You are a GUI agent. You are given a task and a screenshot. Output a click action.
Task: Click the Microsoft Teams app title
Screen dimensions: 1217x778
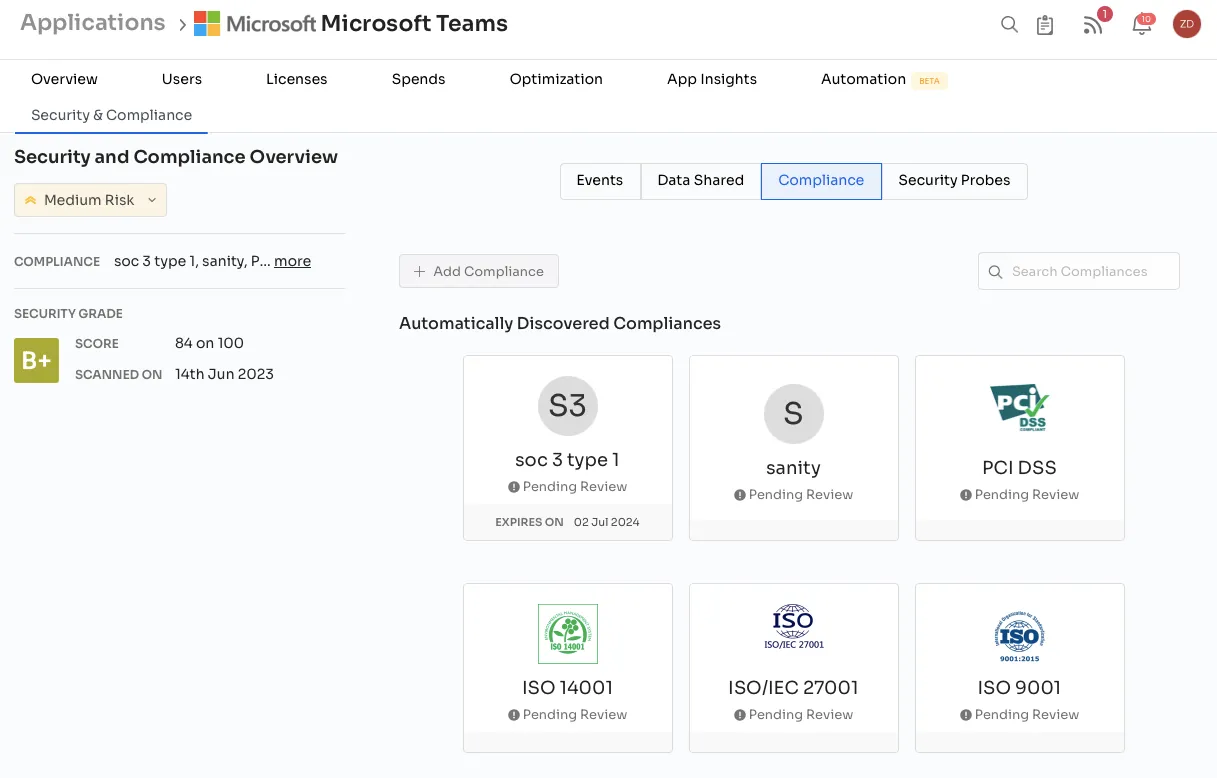(414, 23)
